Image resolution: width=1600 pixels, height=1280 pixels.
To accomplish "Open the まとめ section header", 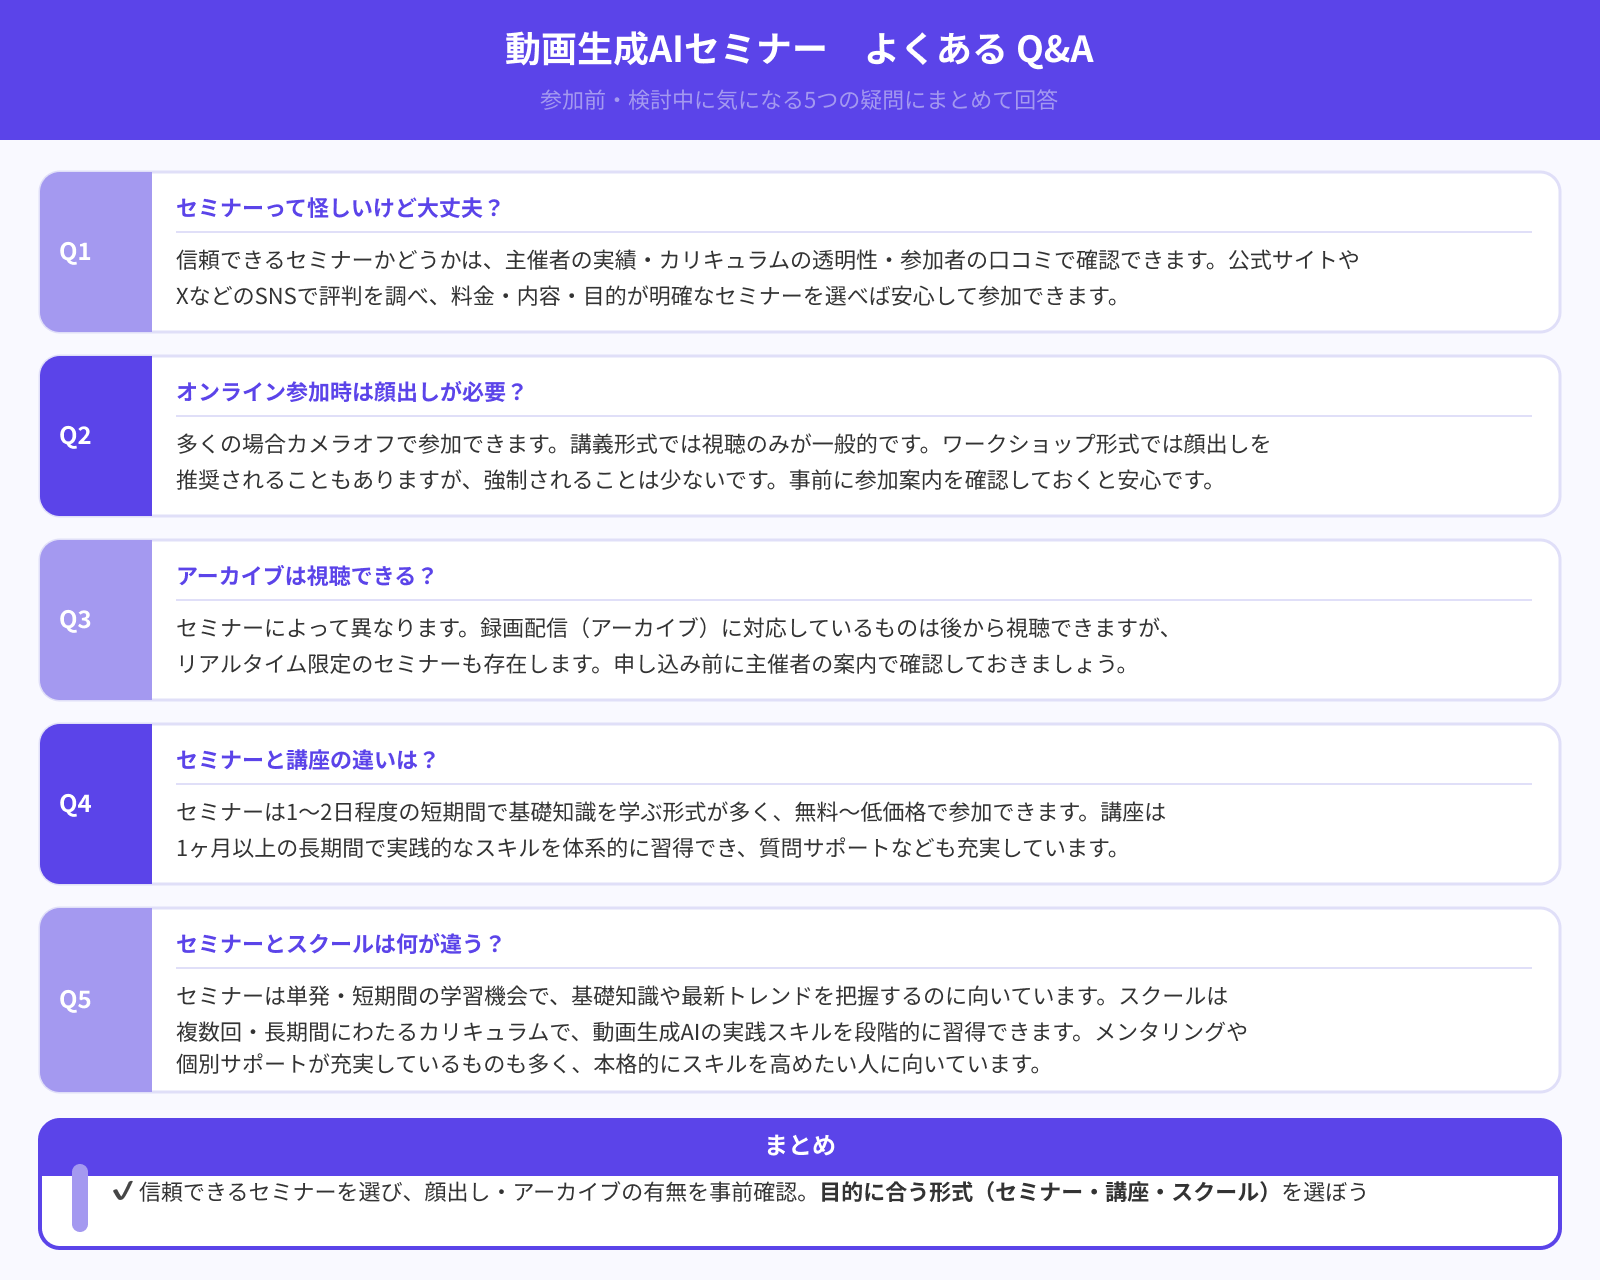I will tap(800, 1145).
